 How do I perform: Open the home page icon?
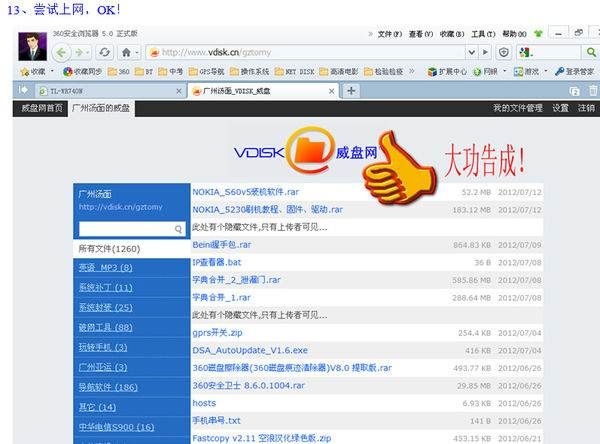click(126, 52)
